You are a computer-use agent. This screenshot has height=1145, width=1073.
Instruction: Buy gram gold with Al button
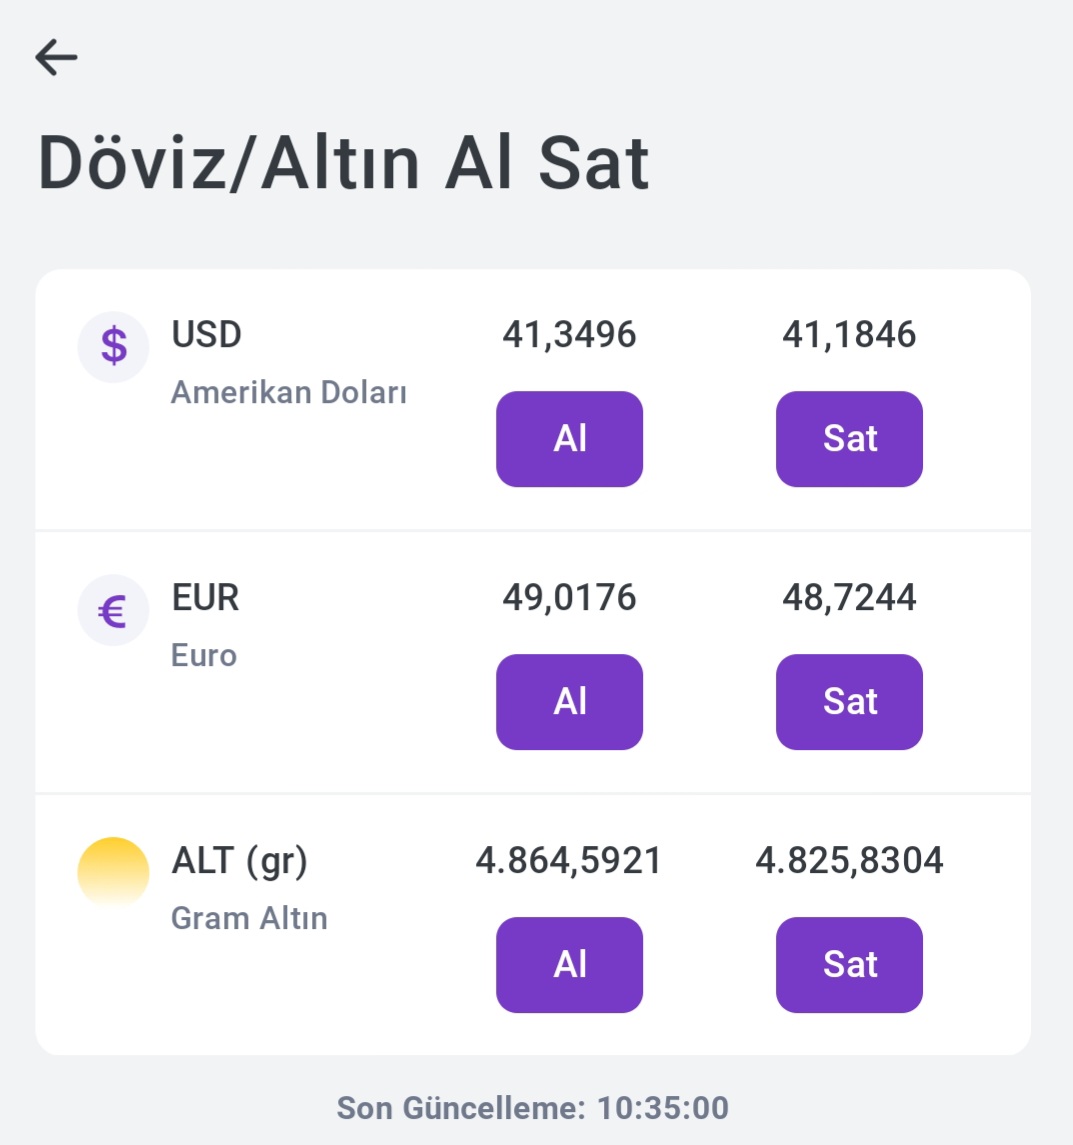569,964
